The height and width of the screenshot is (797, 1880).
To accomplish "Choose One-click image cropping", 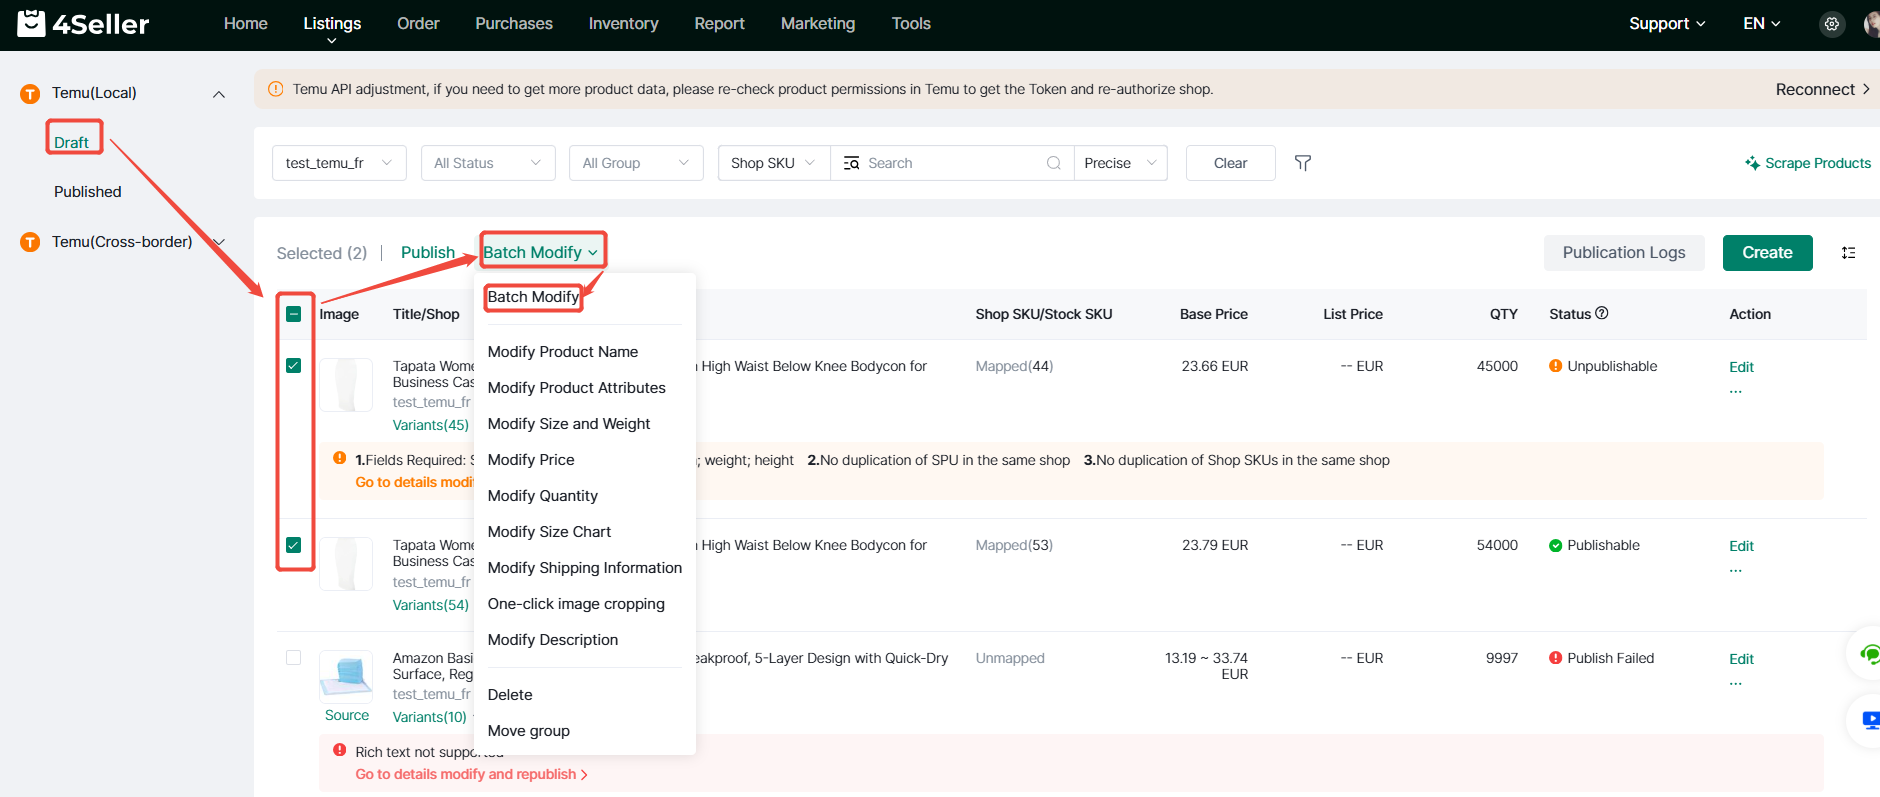I will (x=576, y=604).
